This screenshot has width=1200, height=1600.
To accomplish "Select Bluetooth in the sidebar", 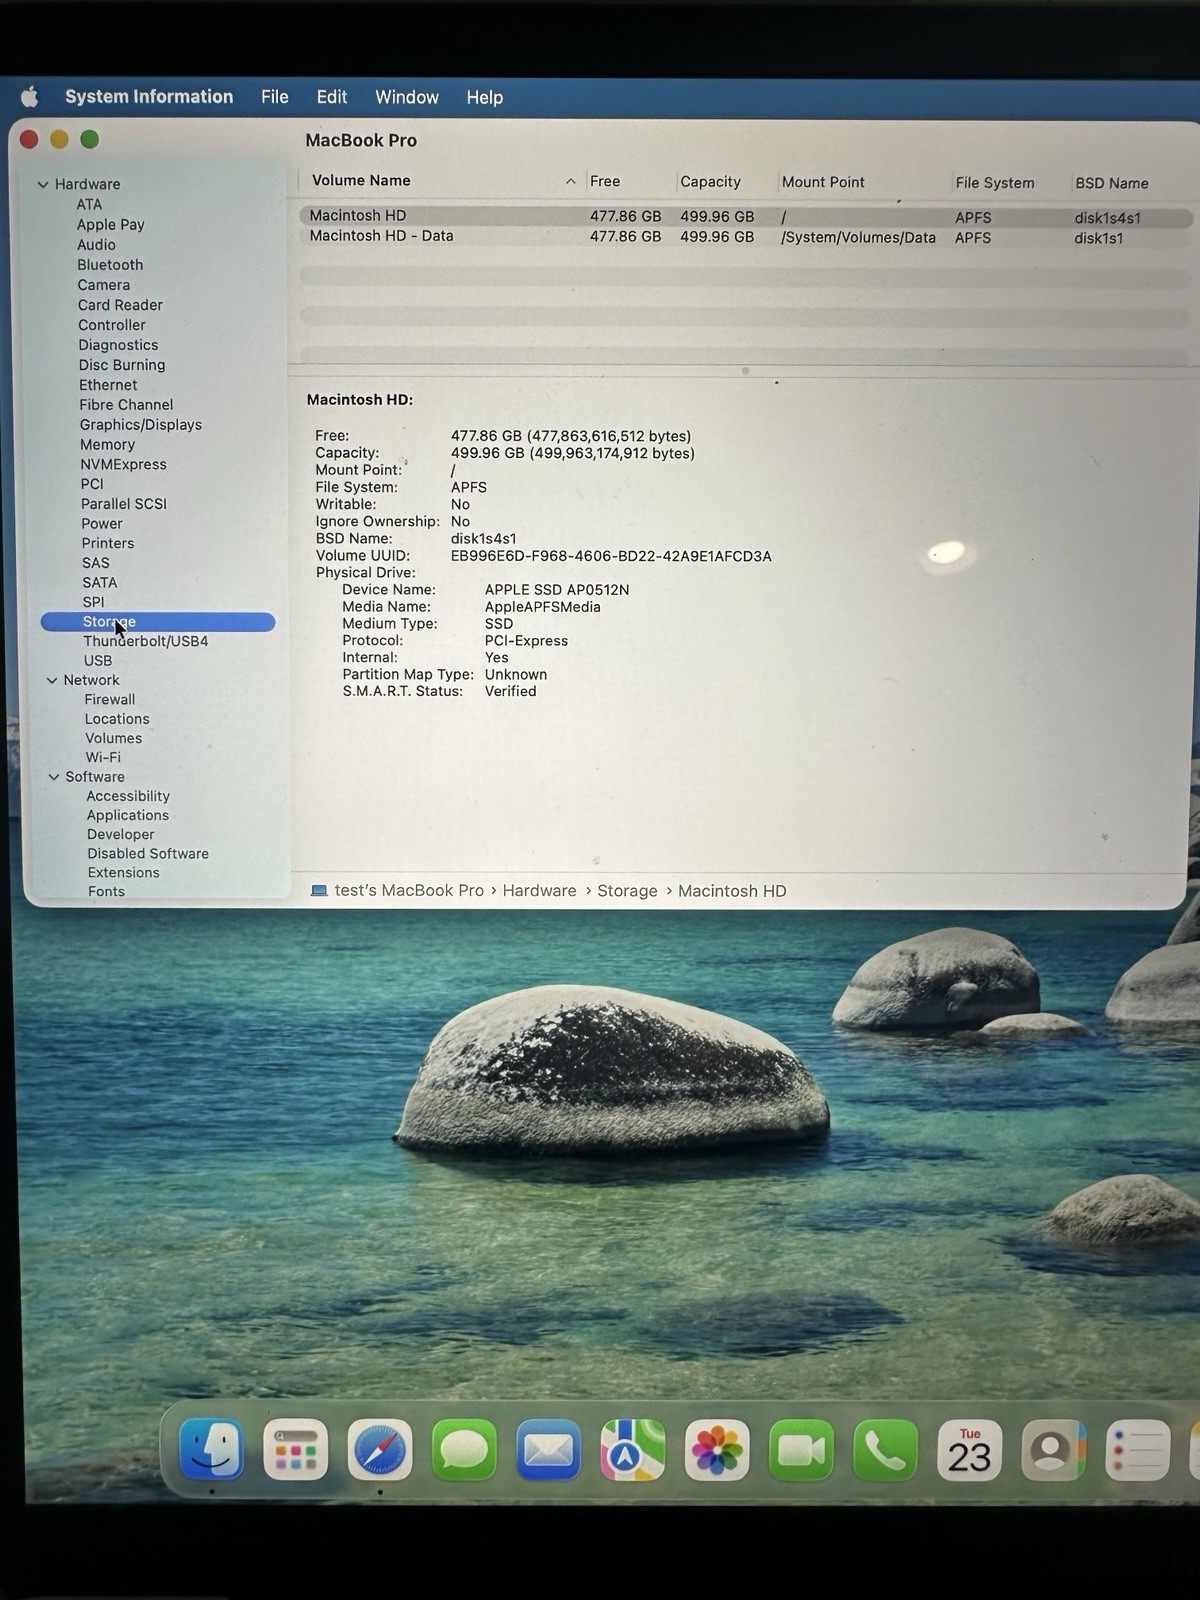I will [x=110, y=265].
